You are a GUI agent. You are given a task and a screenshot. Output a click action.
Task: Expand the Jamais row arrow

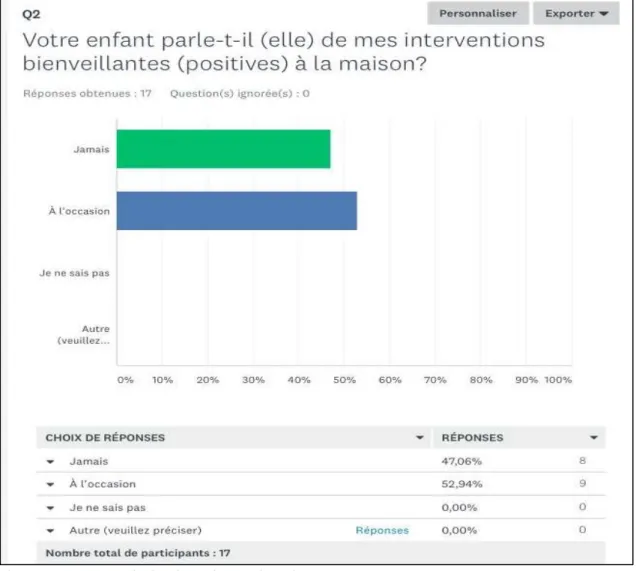pyautogui.click(x=50, y=462)
